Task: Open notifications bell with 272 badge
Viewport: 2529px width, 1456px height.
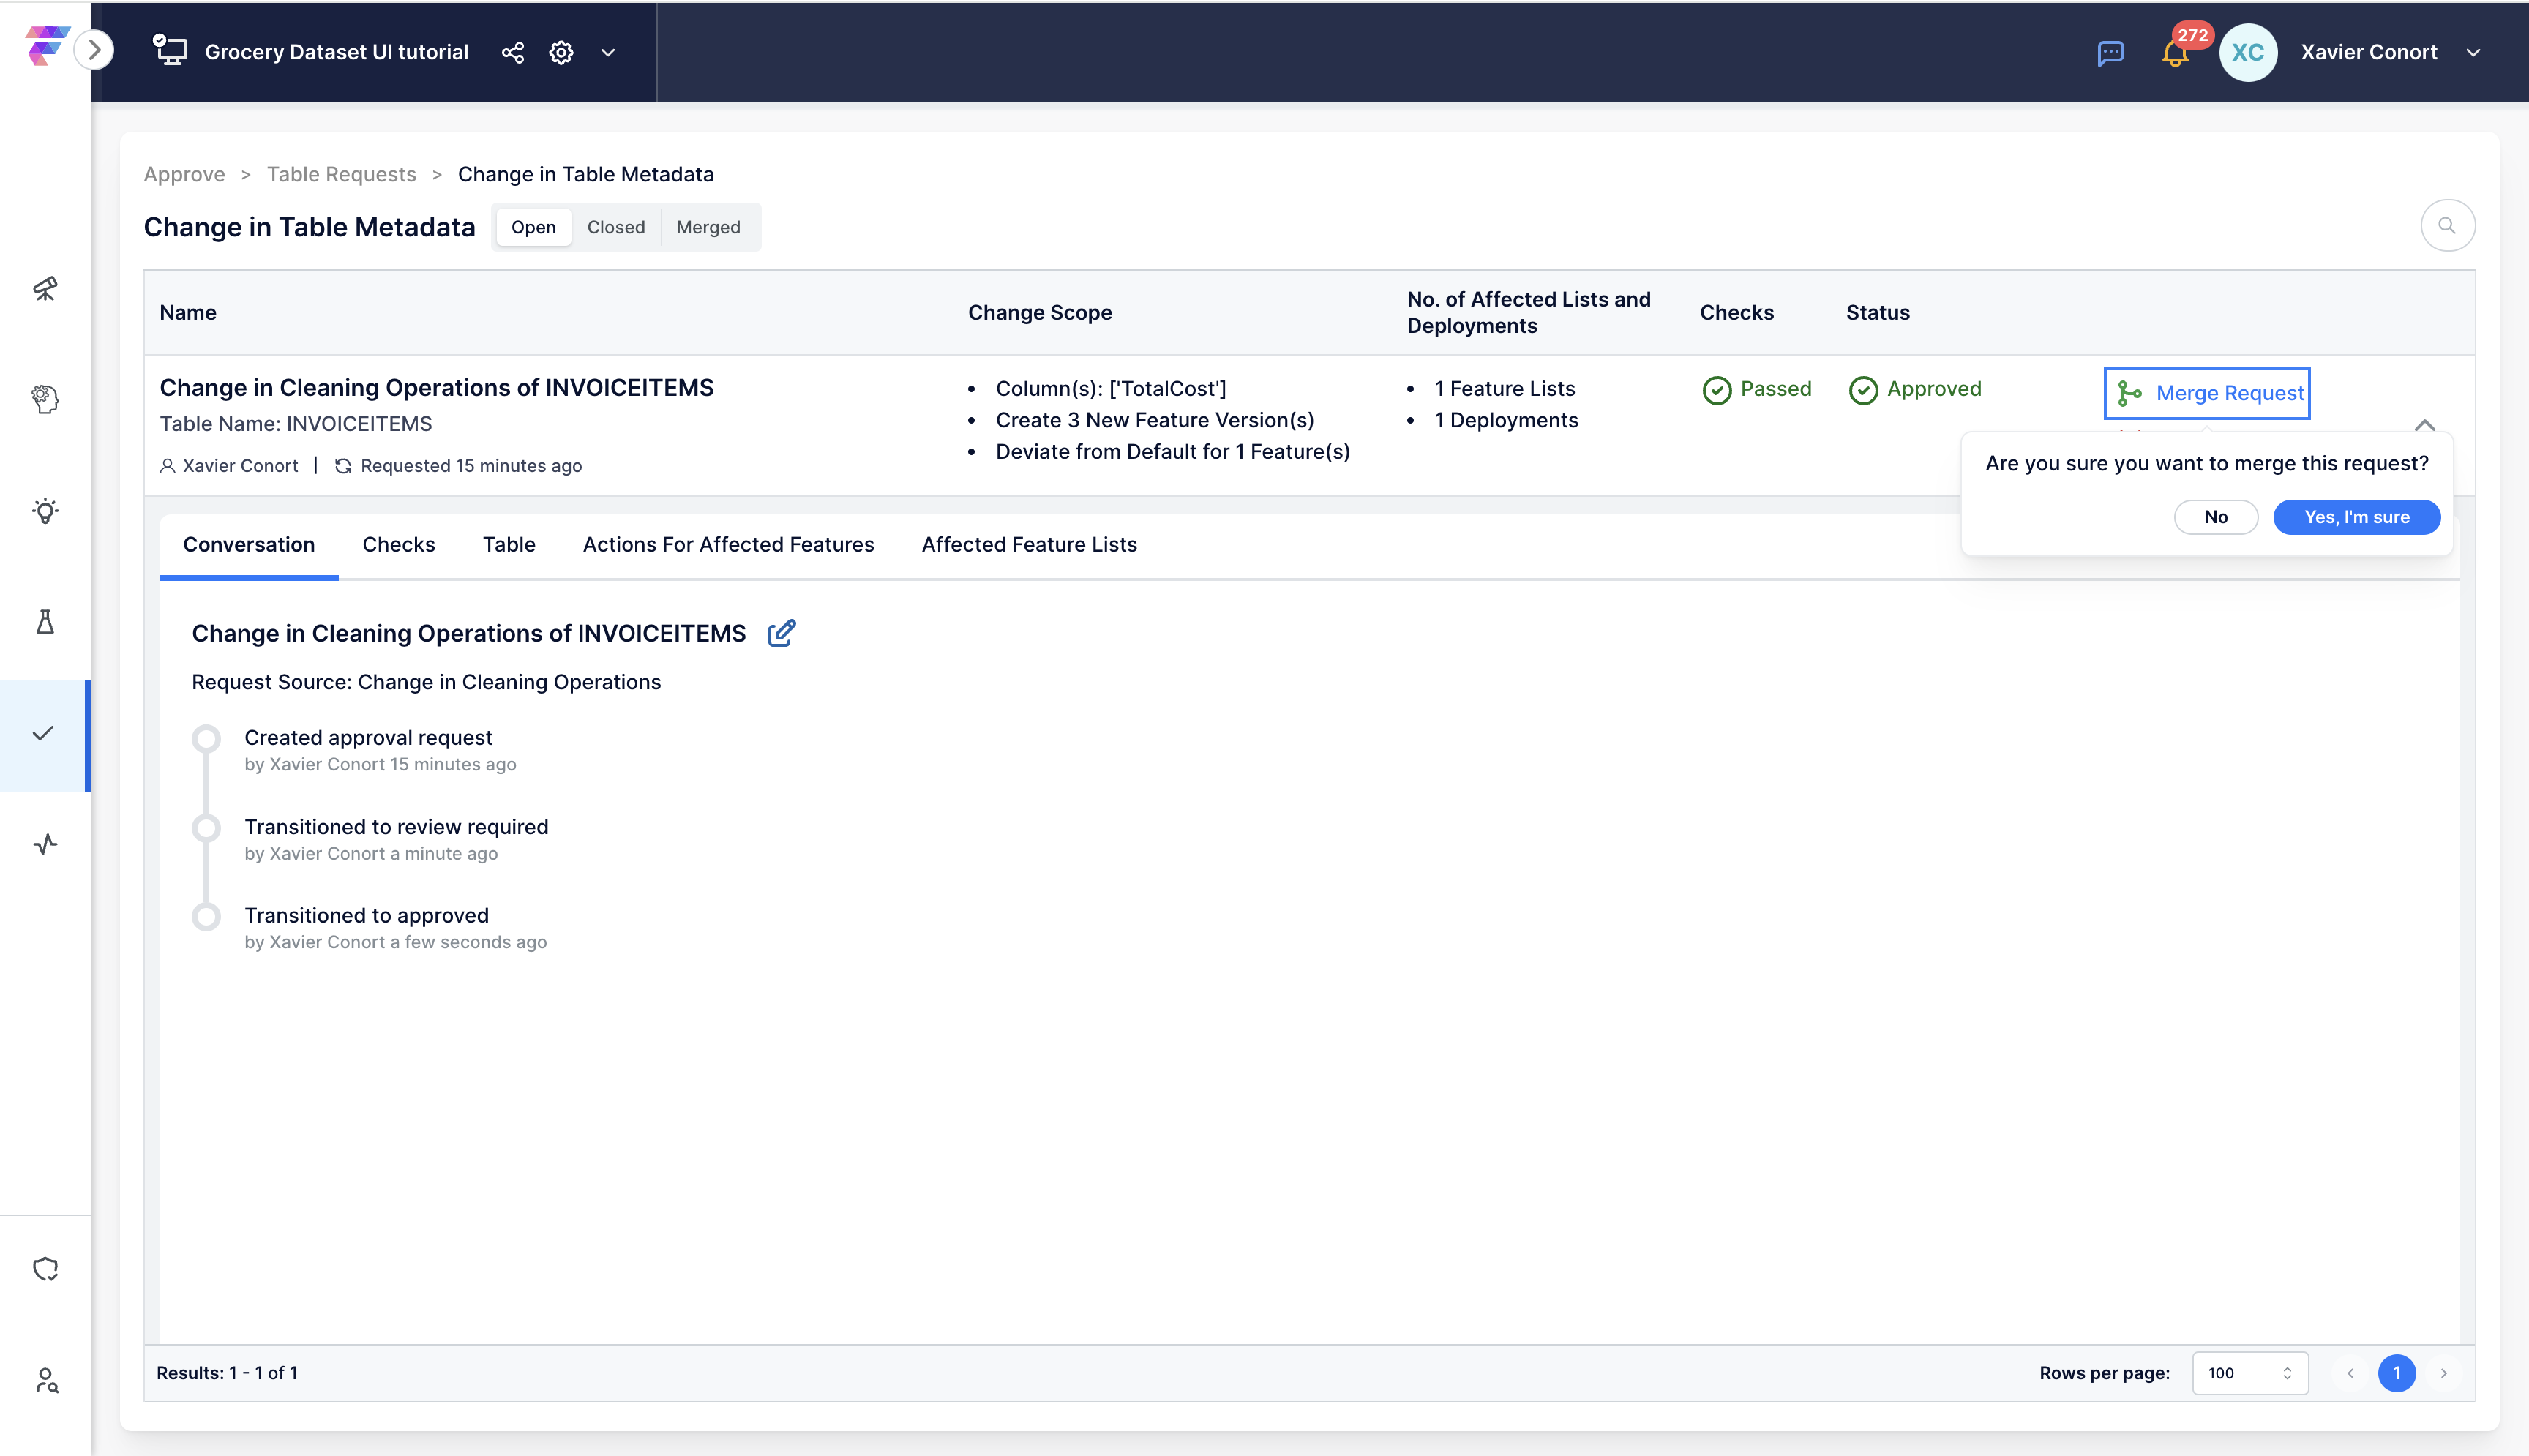Action: 2175,52
